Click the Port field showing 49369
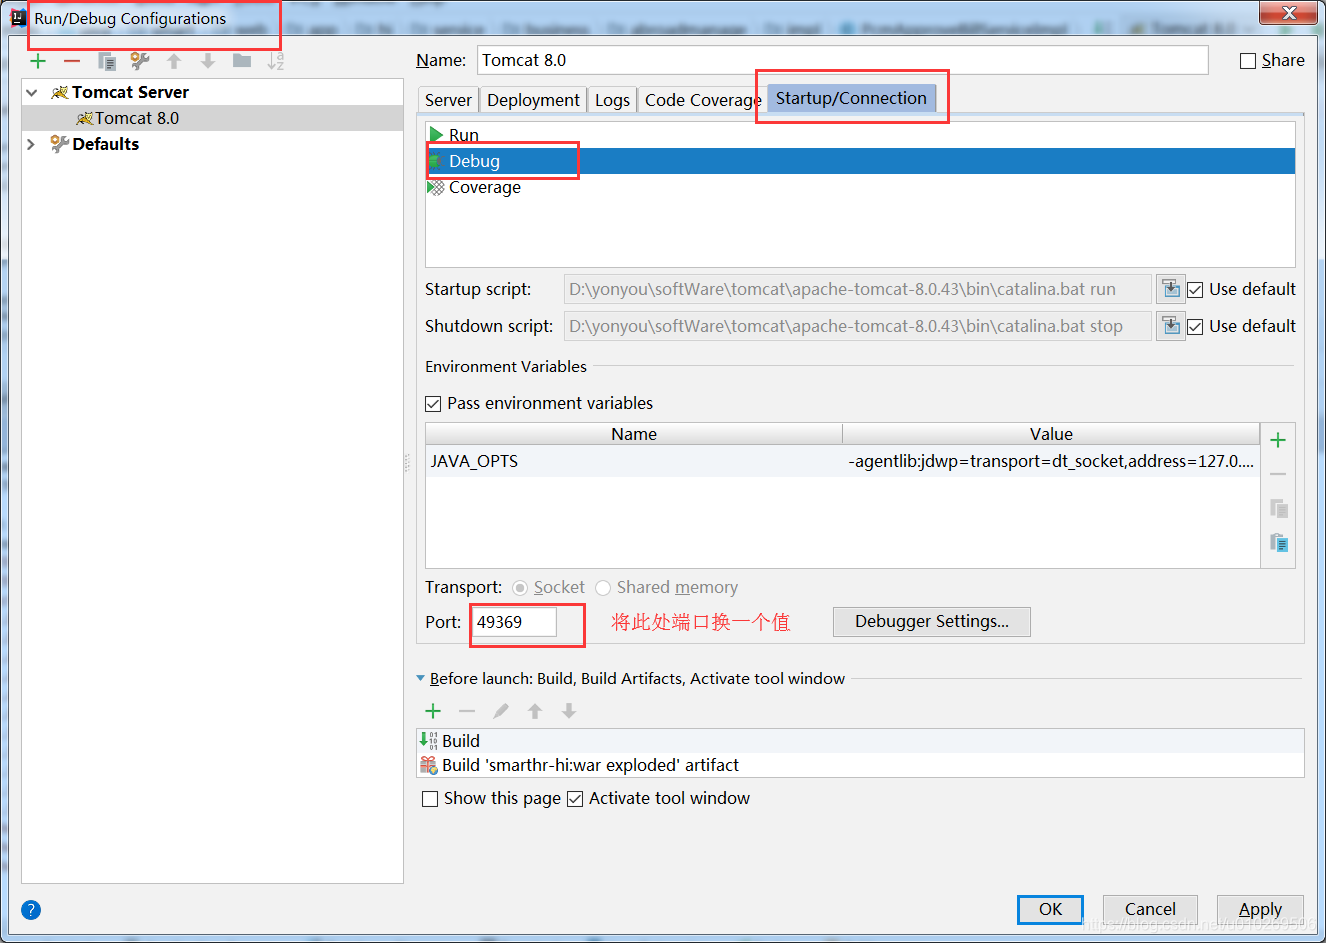1326x943 pixels. click(514, 622)
